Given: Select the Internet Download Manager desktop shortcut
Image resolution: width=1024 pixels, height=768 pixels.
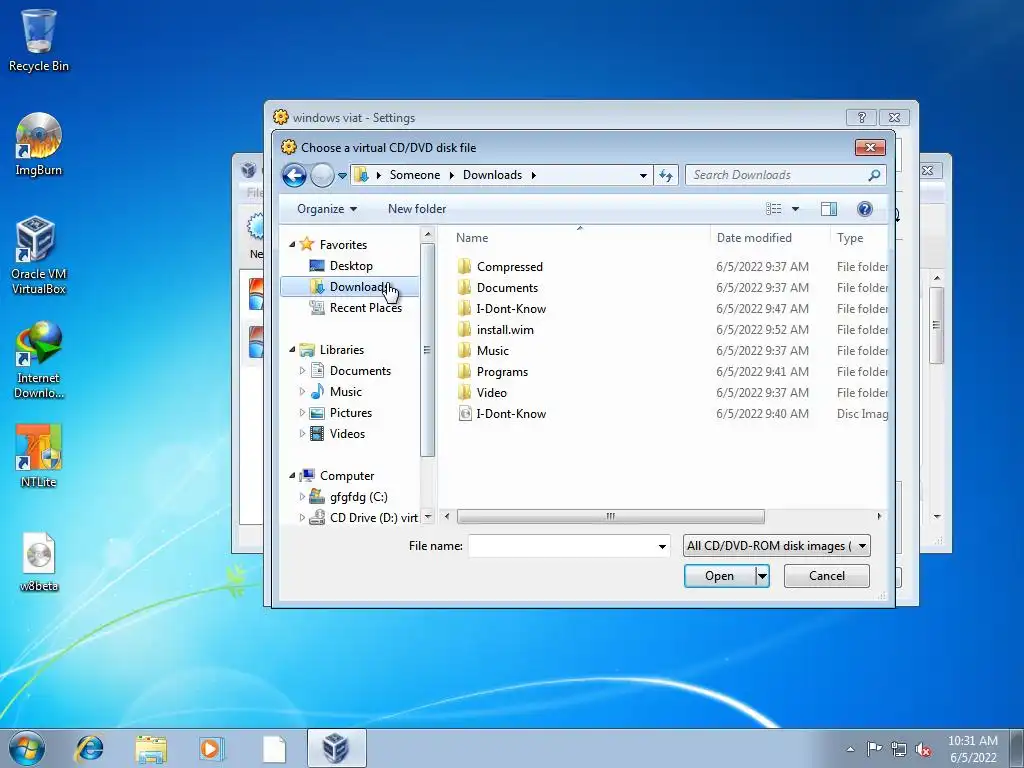Looking at the screenshot, I should point(39,360).
